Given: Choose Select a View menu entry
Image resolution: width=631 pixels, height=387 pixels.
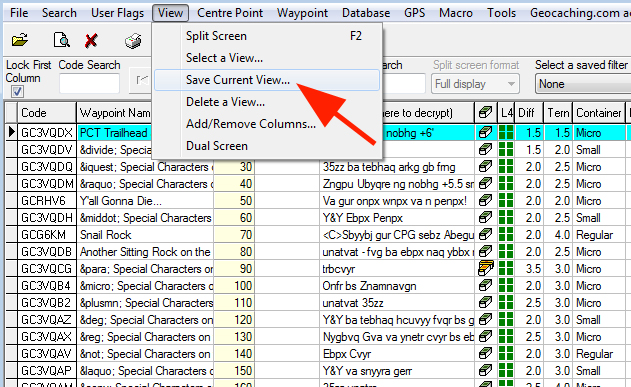Looking at the screenshot, I should pyautogui.click(x=267, y=58).
